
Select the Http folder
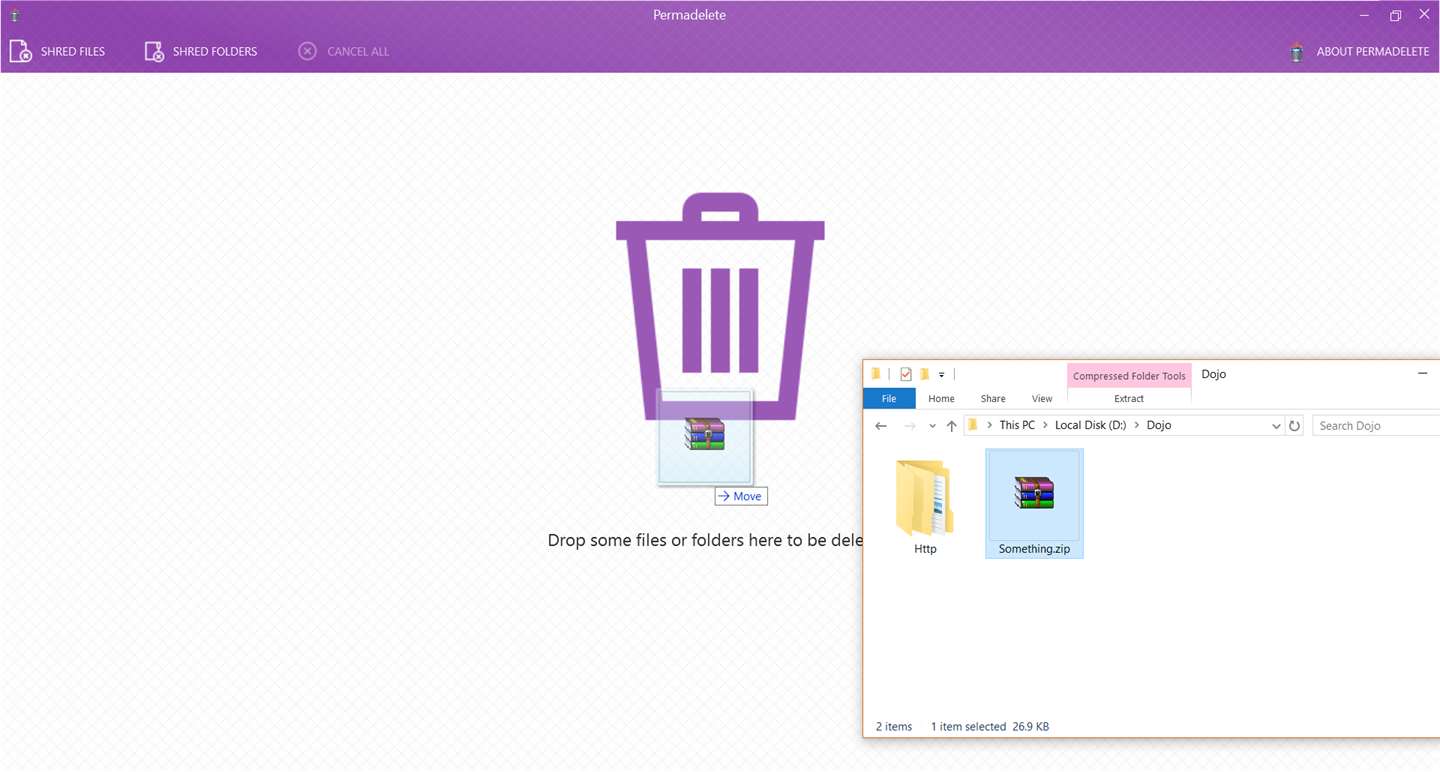click(925, 508)
